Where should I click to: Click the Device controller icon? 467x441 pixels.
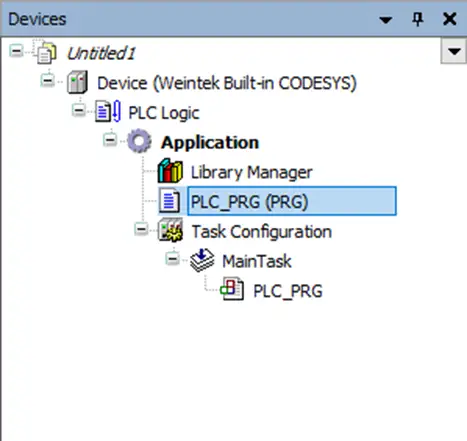coord(77,82)
